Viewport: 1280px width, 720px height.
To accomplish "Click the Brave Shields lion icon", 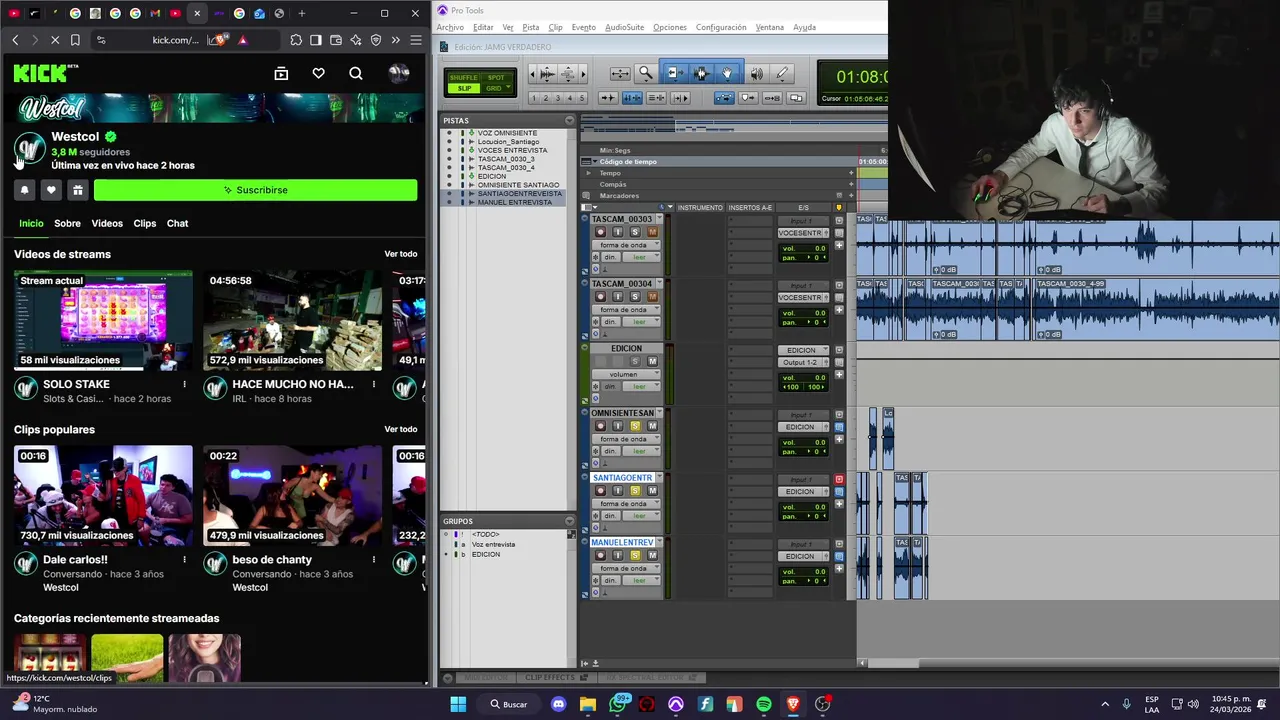I will tap(222, 40).
